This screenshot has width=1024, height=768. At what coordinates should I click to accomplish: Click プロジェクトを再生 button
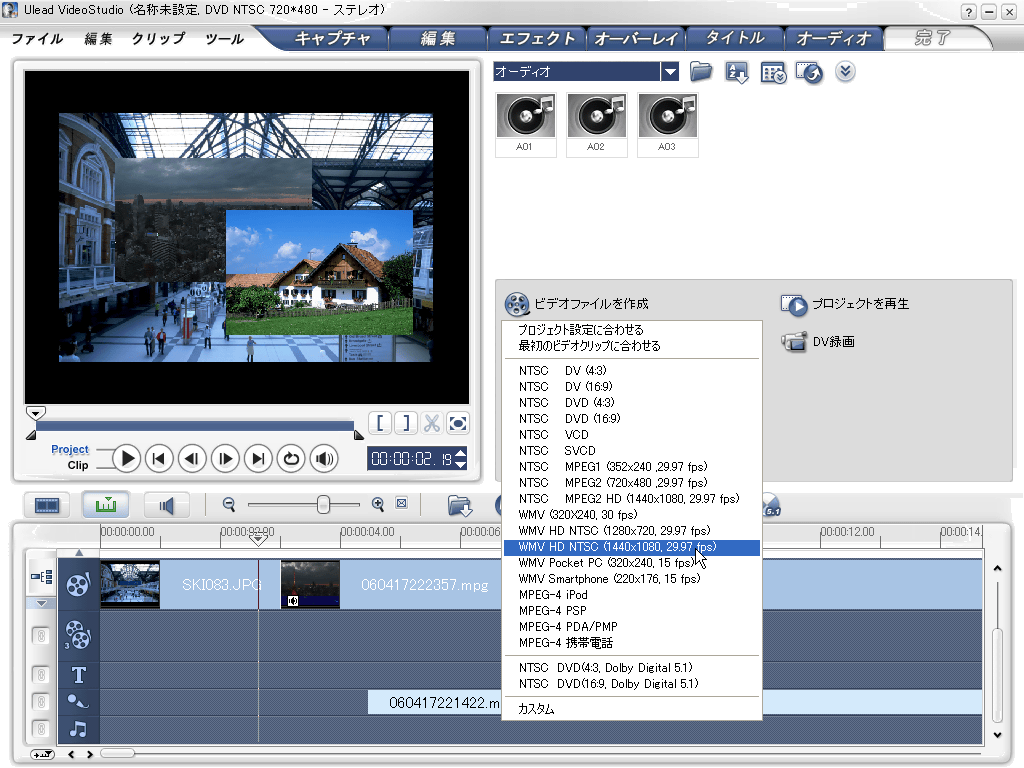(x=845, y=304)
